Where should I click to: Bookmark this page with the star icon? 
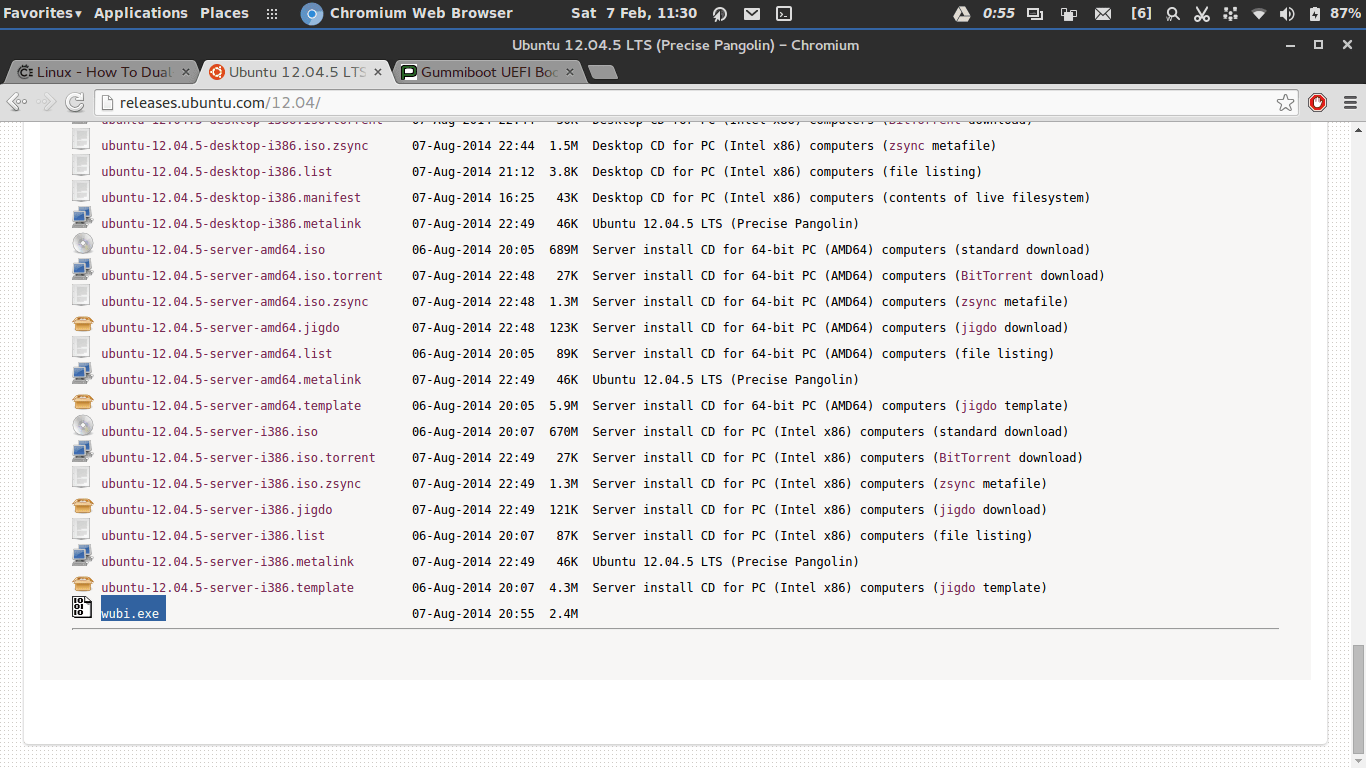tap(1286, 102)
